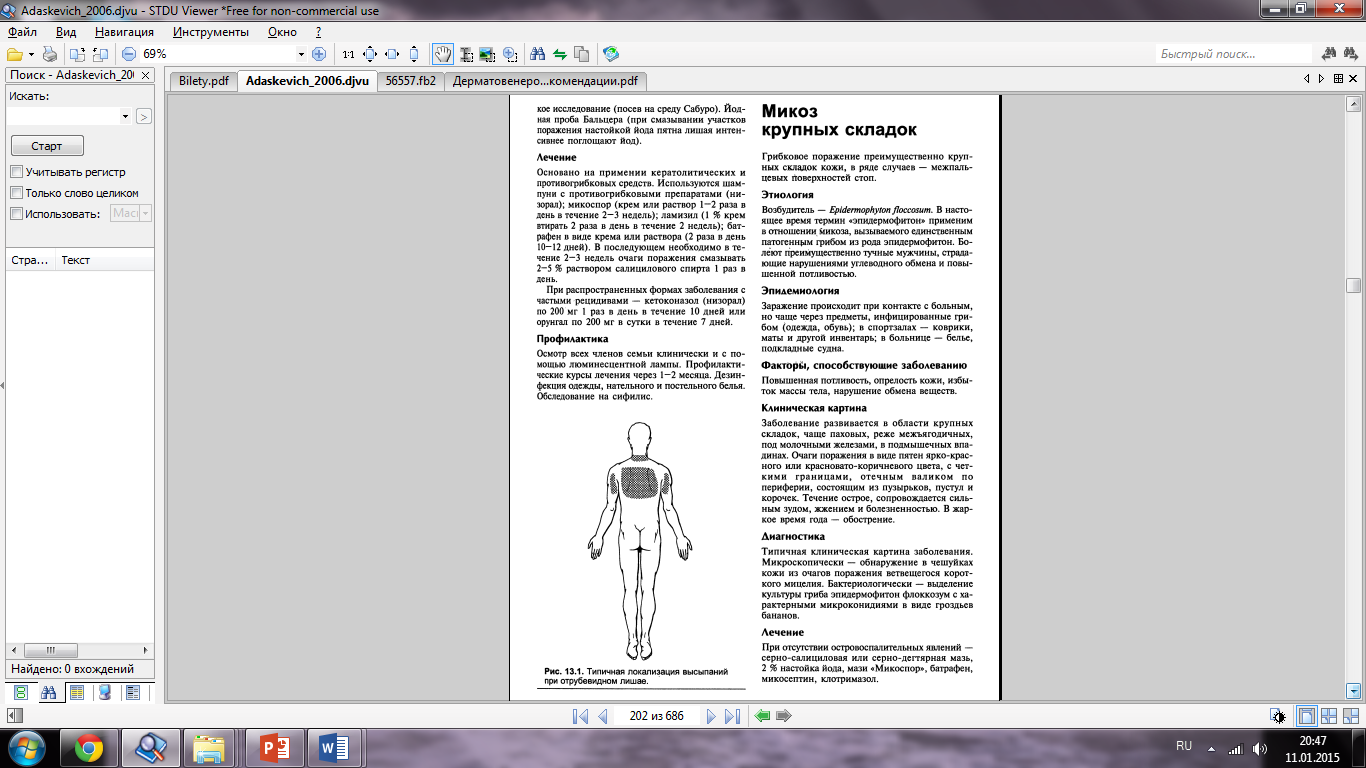Click the Copy icon in toolbar
The height and width of the screenshot is (768, 1366).
tap(582, 54)
